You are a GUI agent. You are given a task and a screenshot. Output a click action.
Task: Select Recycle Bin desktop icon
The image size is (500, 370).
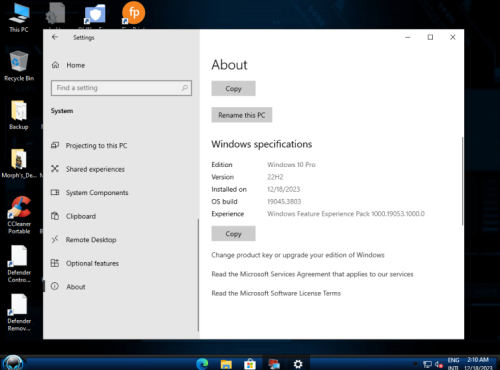click(19, 66)
